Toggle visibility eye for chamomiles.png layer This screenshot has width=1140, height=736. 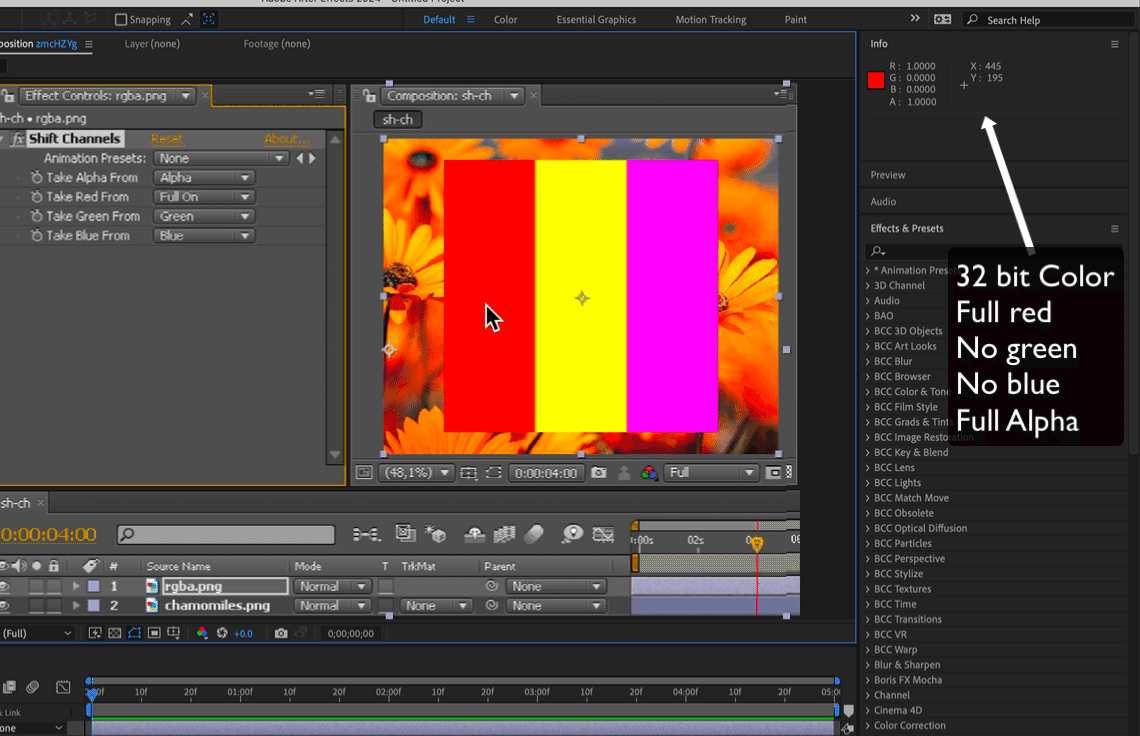[x=5, y=605]
